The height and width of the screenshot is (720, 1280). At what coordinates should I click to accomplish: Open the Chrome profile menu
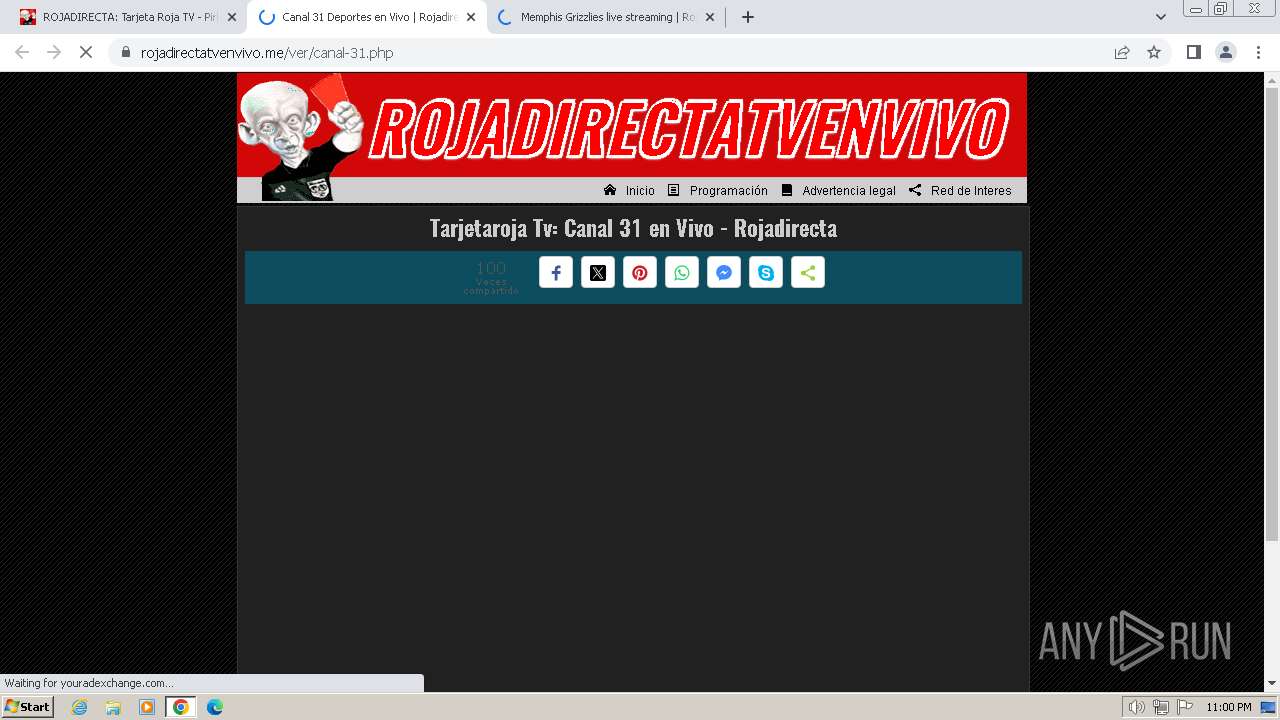click(1226, 52)
